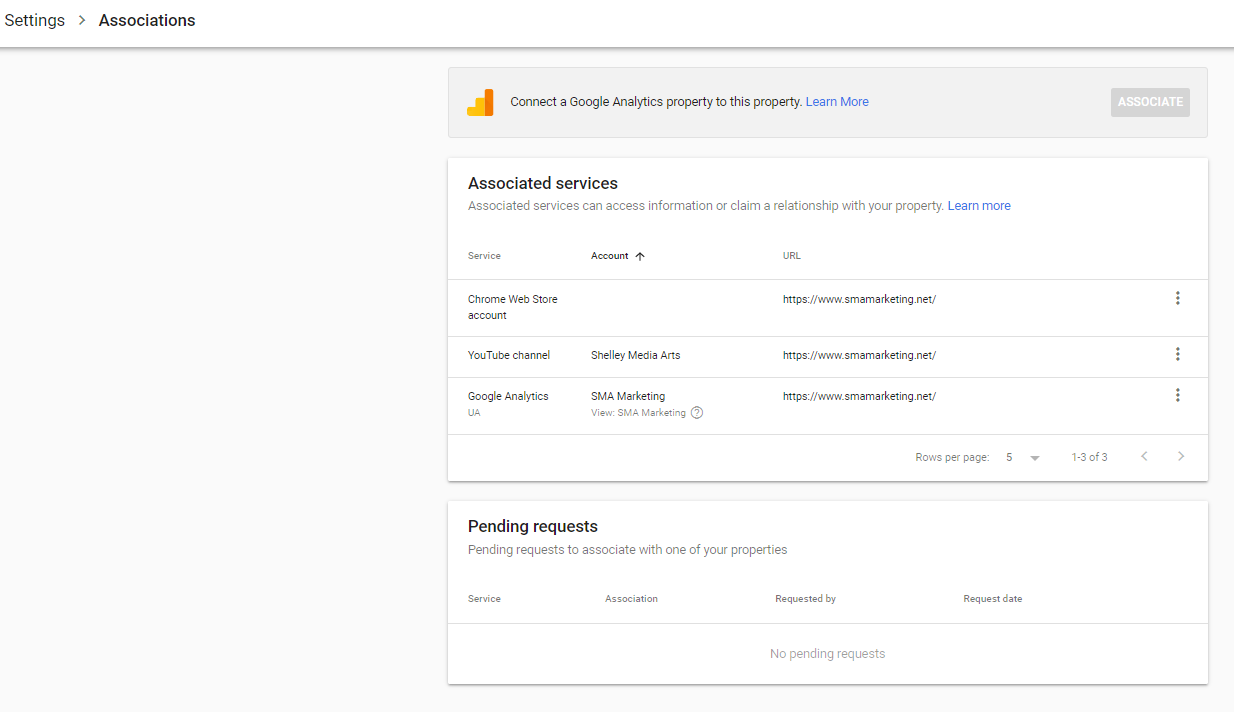Go to the next page of associations

click(x=1181, y=457)
